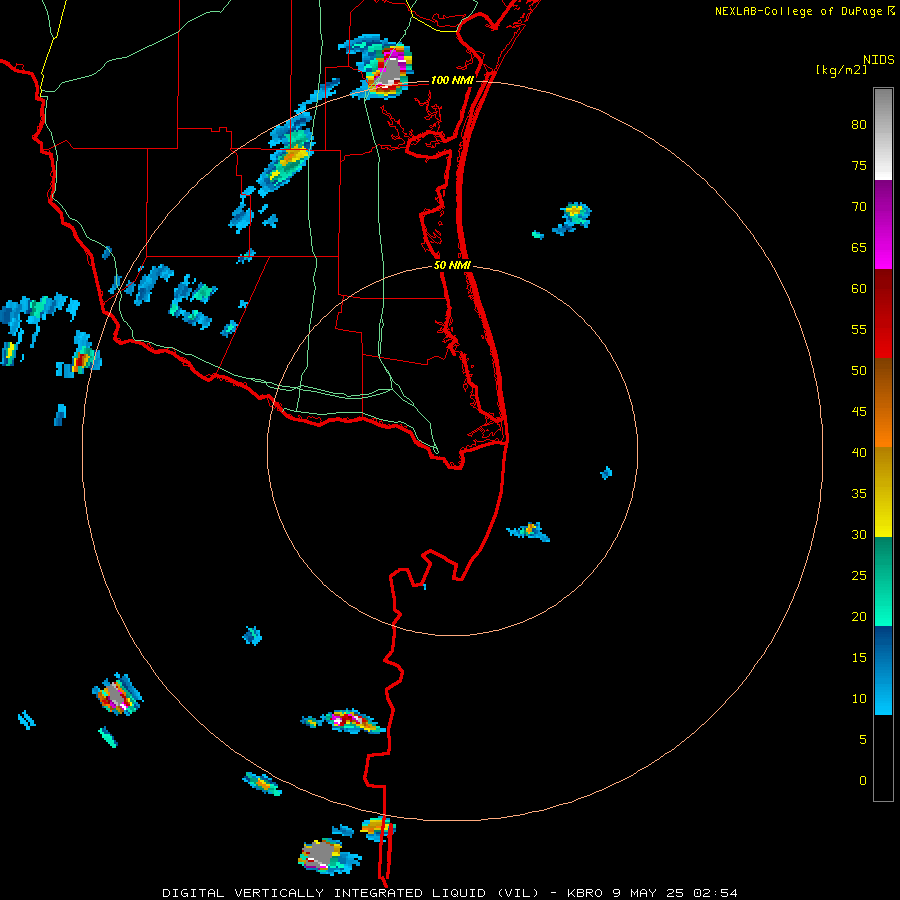The height and width of the screenshot is (900, 900).
Task: Select the 40 scale value
Action: point(859,452)
